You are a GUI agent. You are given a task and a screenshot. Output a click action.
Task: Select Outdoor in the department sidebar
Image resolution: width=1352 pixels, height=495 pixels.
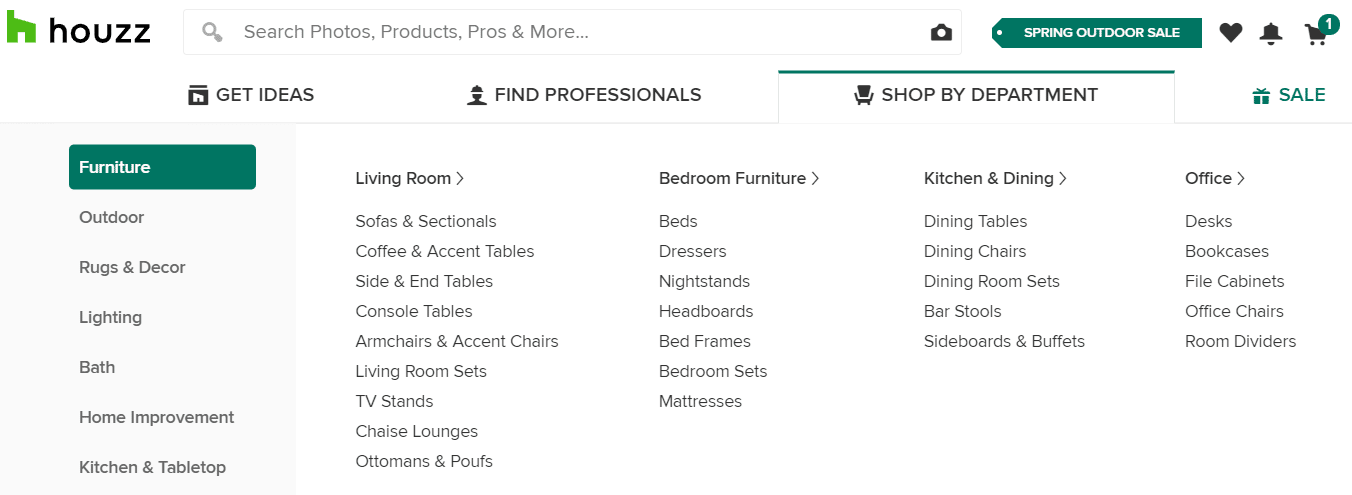[111, 217]
